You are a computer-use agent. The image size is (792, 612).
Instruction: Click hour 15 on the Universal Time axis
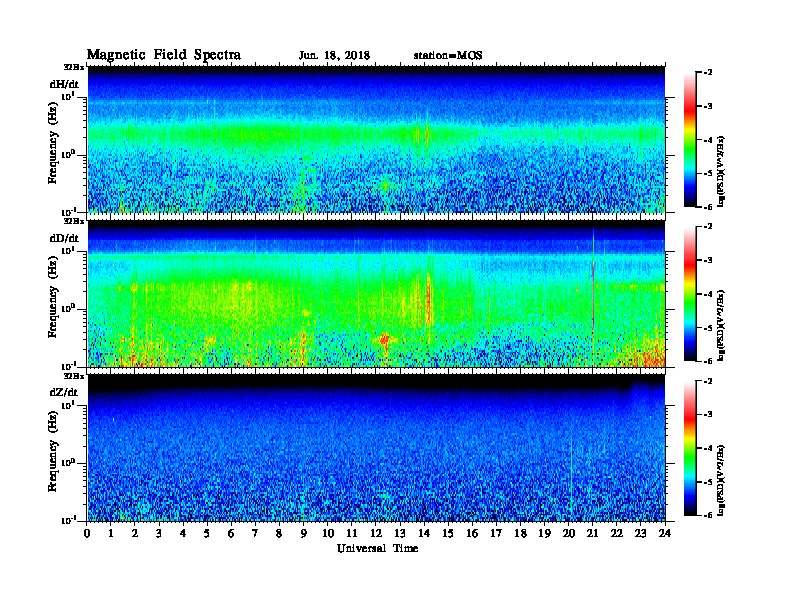(448, 533)
